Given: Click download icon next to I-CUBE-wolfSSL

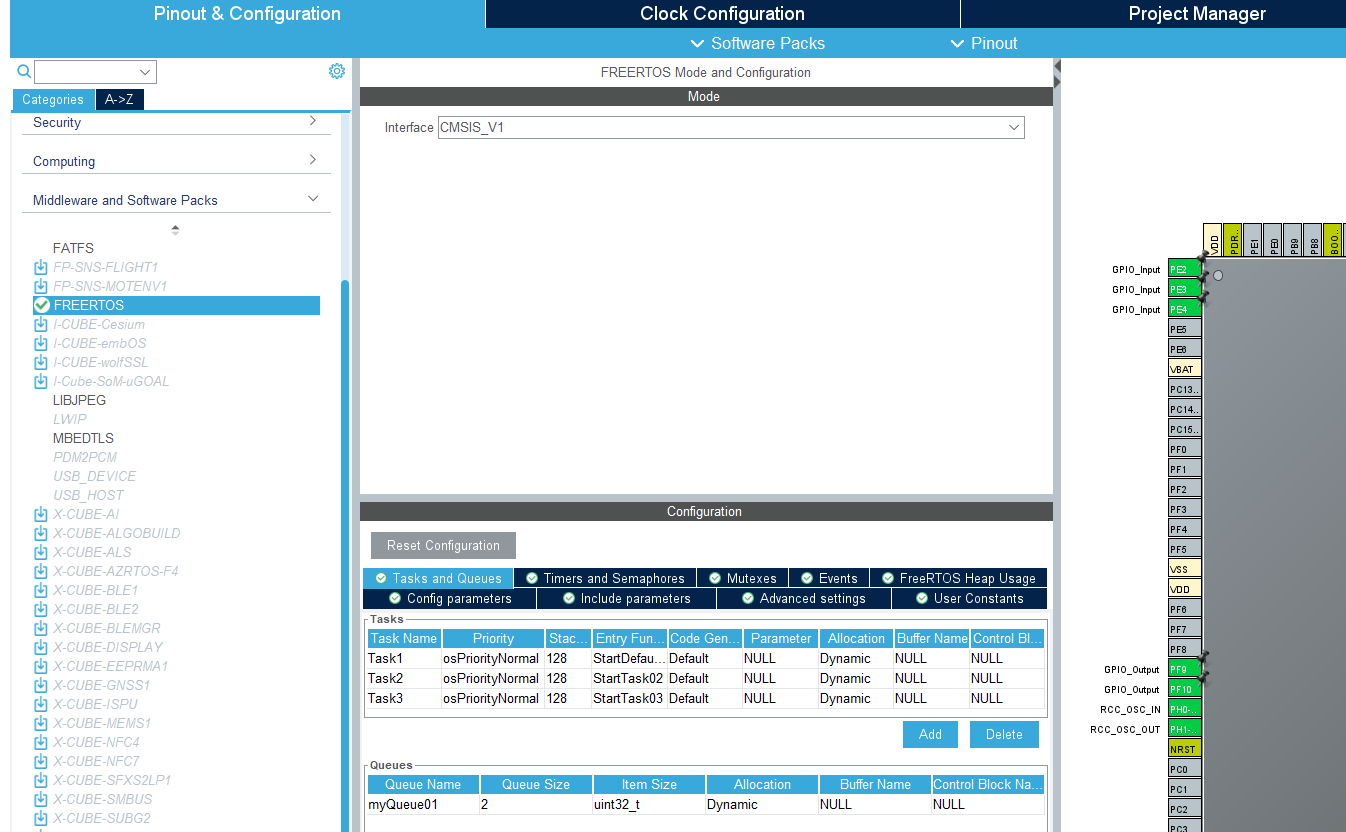Looking at the screenshot, I should (41, 362).
